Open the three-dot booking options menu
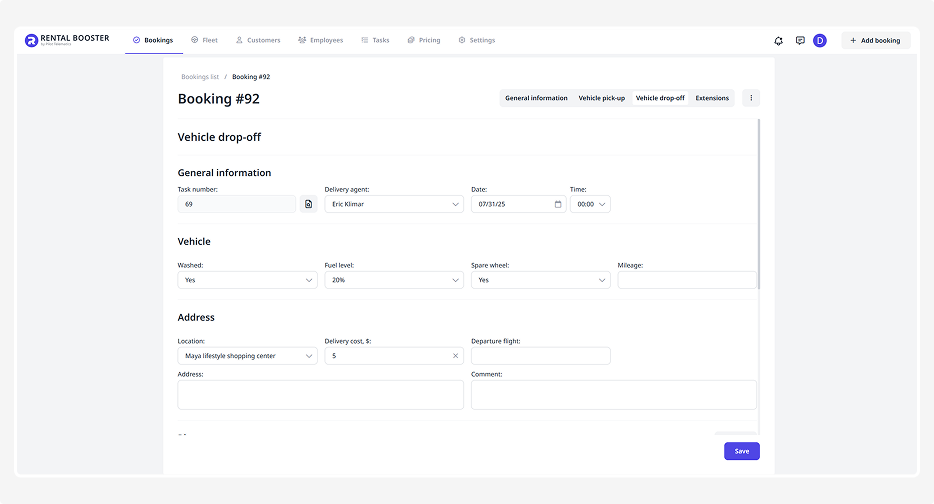This screenshot has width=934, height=504. tap(752, 98)
